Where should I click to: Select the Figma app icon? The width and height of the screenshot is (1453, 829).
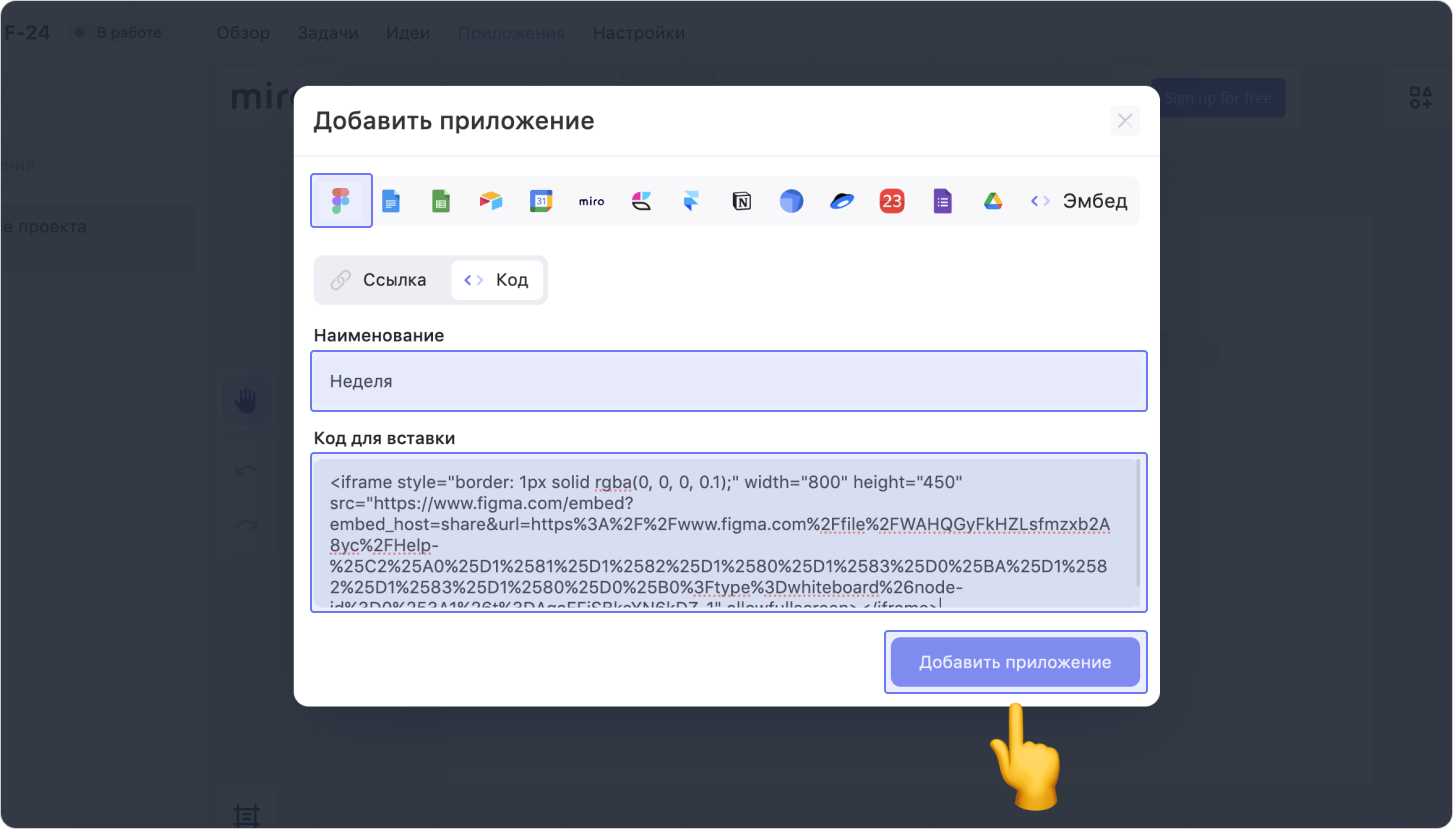pyautogui.click(x=341, y=201)
